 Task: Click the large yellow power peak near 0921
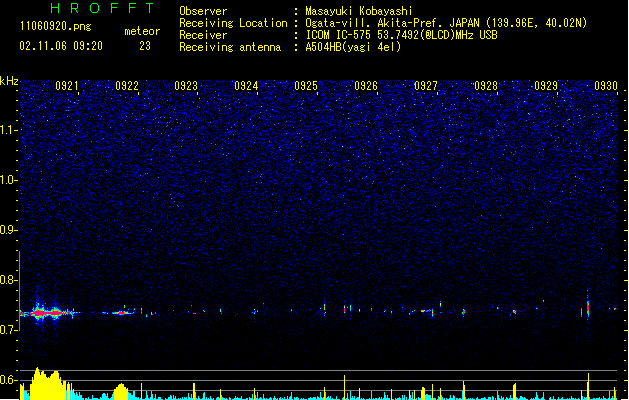pyautogui.click(x=46, y=384)
